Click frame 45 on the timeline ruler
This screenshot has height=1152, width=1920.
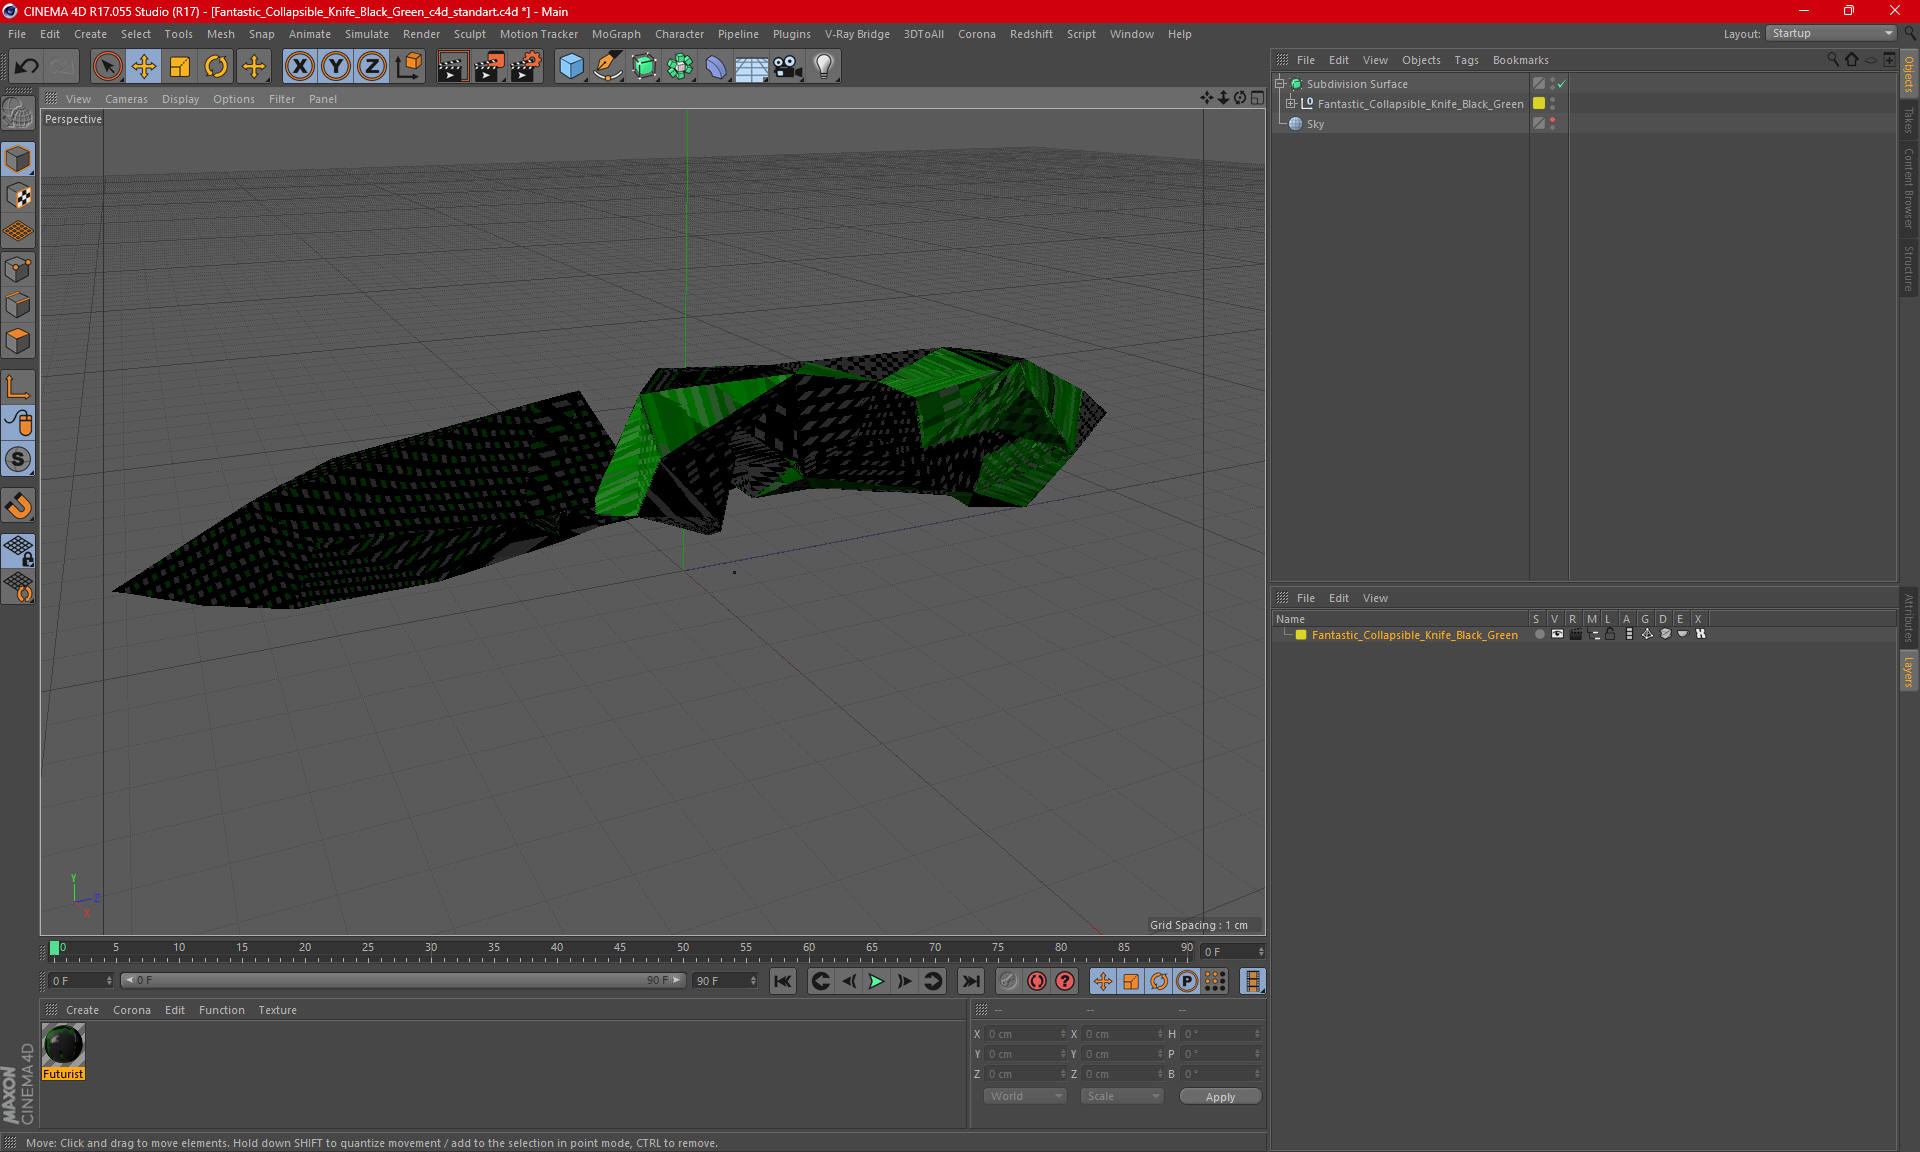[x=620, y=948]
